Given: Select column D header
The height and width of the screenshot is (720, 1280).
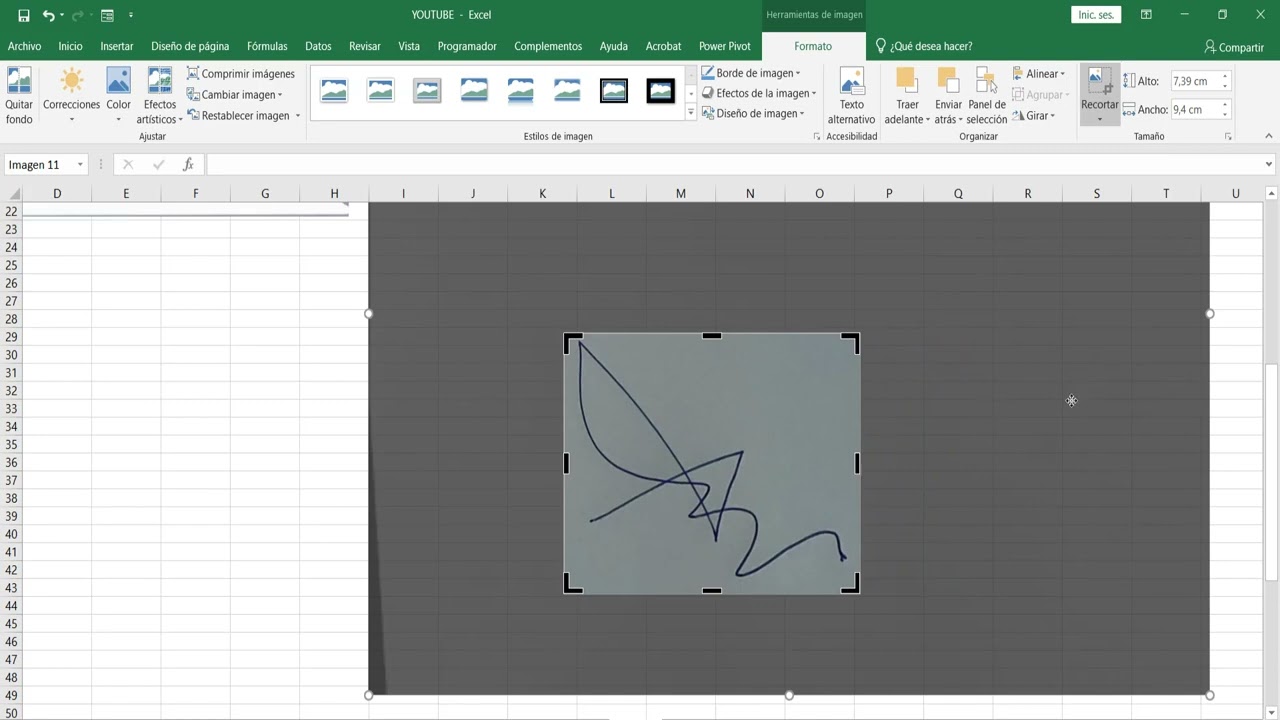Looking at the screenshot, I should click(57, 193).
